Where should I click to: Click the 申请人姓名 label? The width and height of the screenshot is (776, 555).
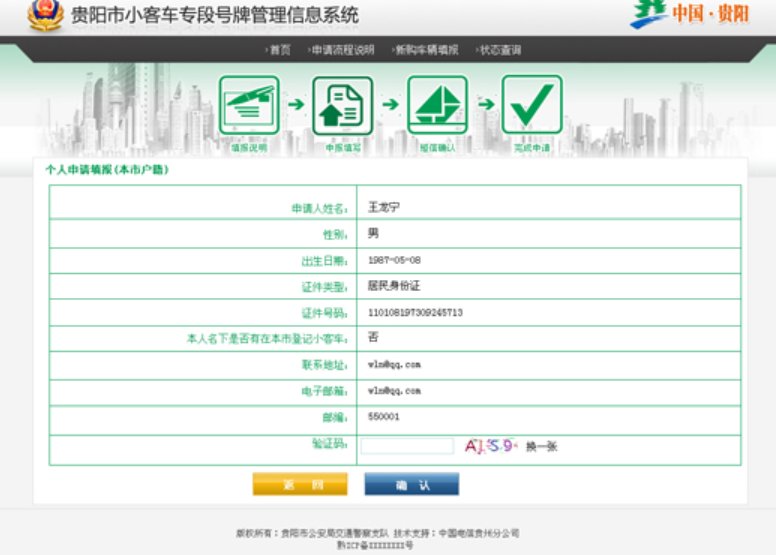tap(319, 208)
